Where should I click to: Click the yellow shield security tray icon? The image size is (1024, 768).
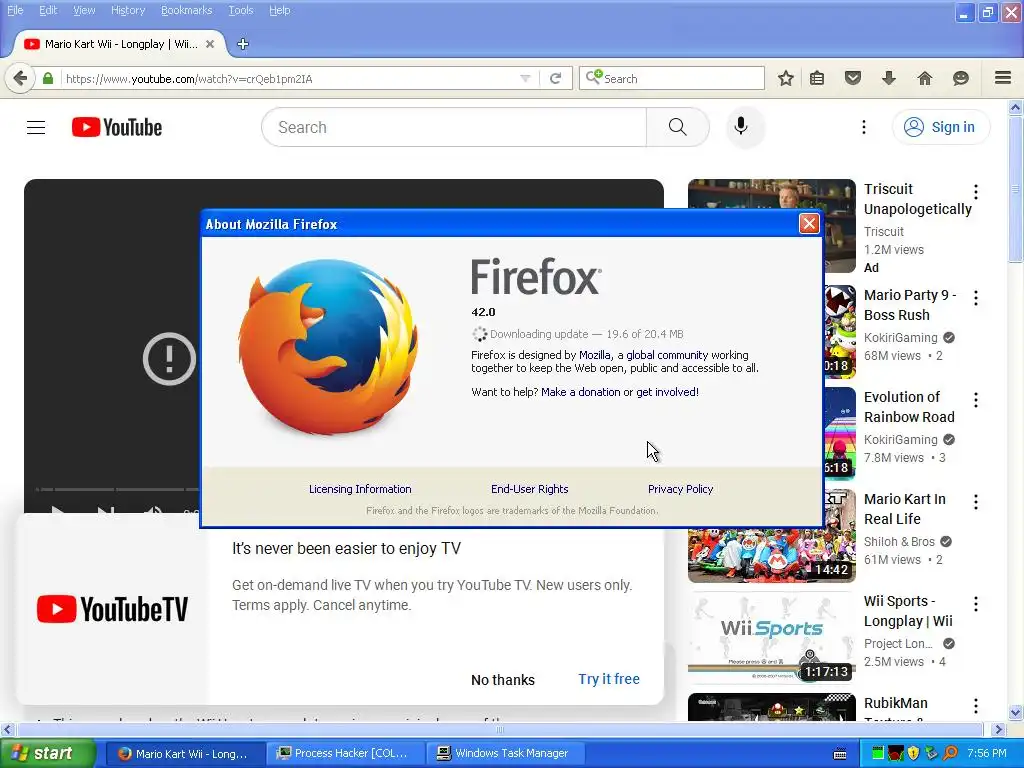pos(913,753)
